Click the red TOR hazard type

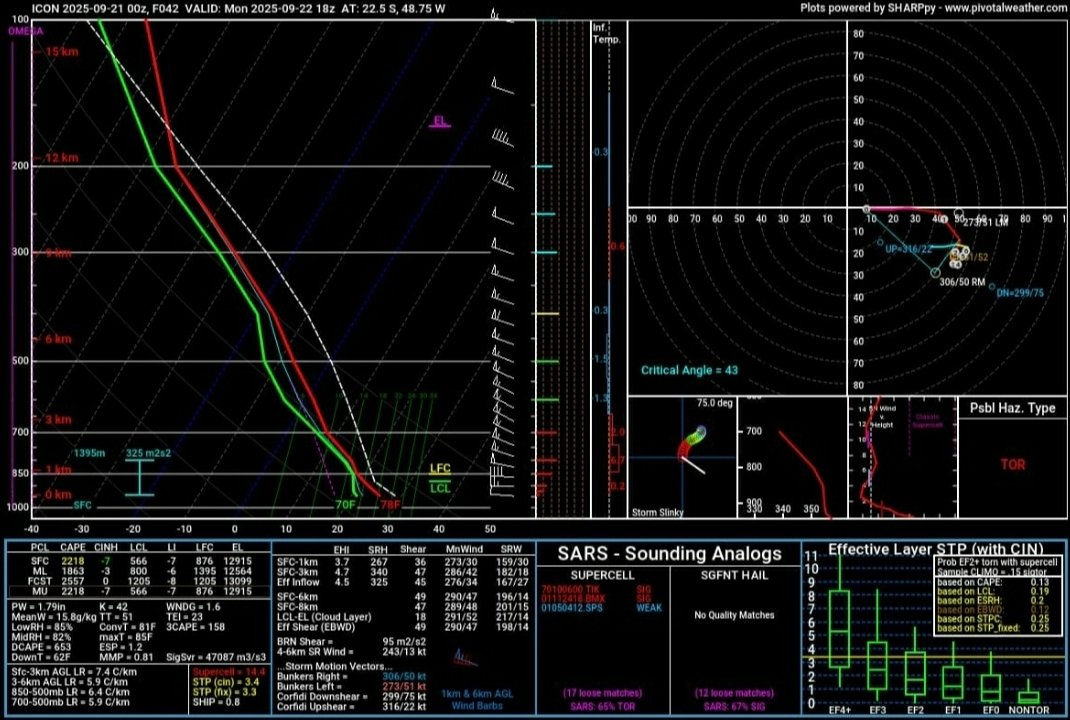pyautogui.click(x=1012, y=465)
